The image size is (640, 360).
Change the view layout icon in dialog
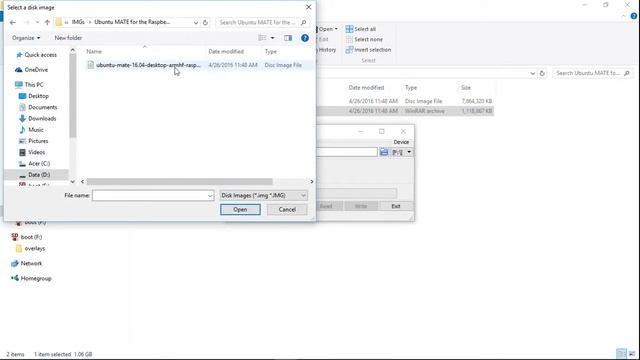point(262,38)
